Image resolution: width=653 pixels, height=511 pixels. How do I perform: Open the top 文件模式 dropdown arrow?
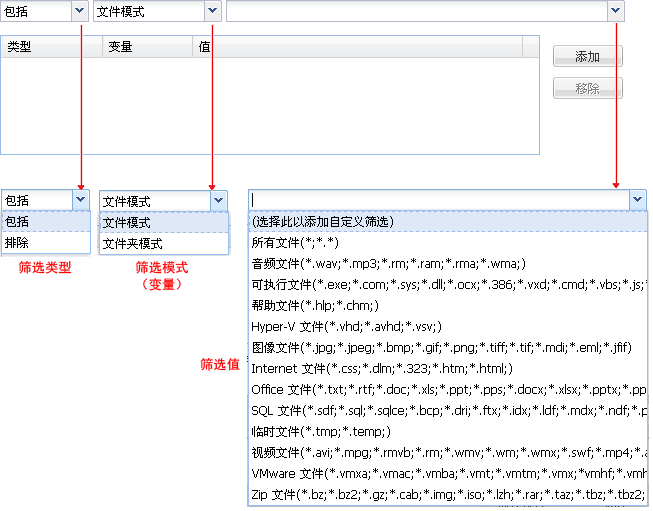[212, 10]
